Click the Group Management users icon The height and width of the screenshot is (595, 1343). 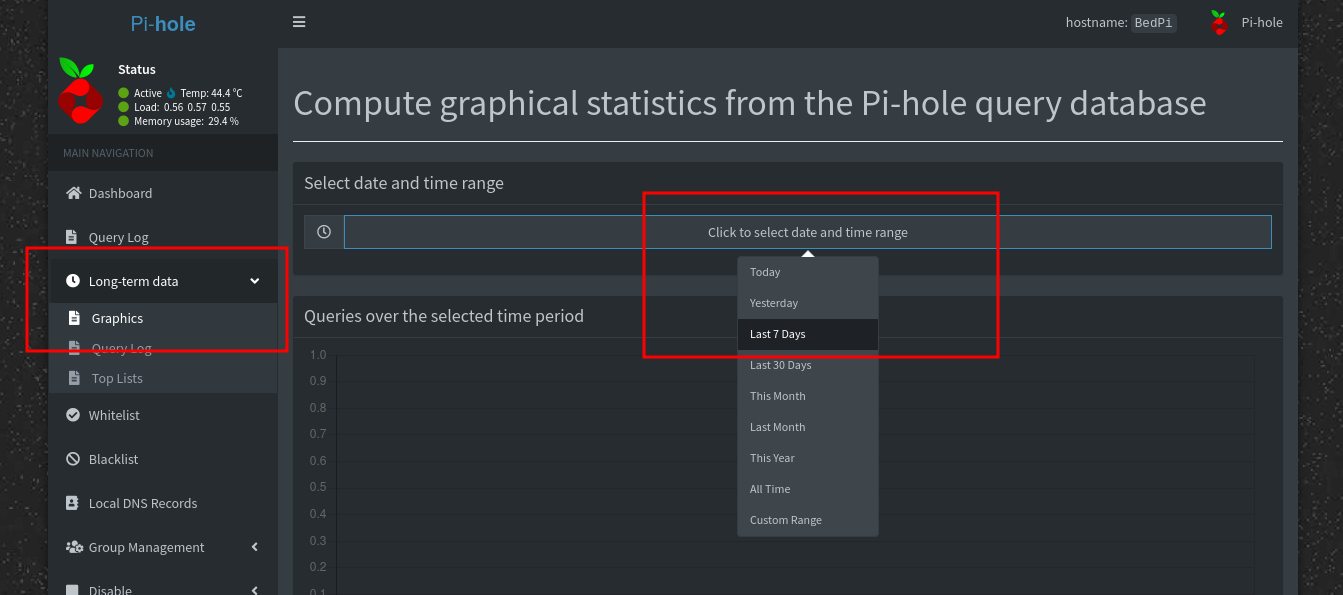pyautogui.click(x=74, y=547)
